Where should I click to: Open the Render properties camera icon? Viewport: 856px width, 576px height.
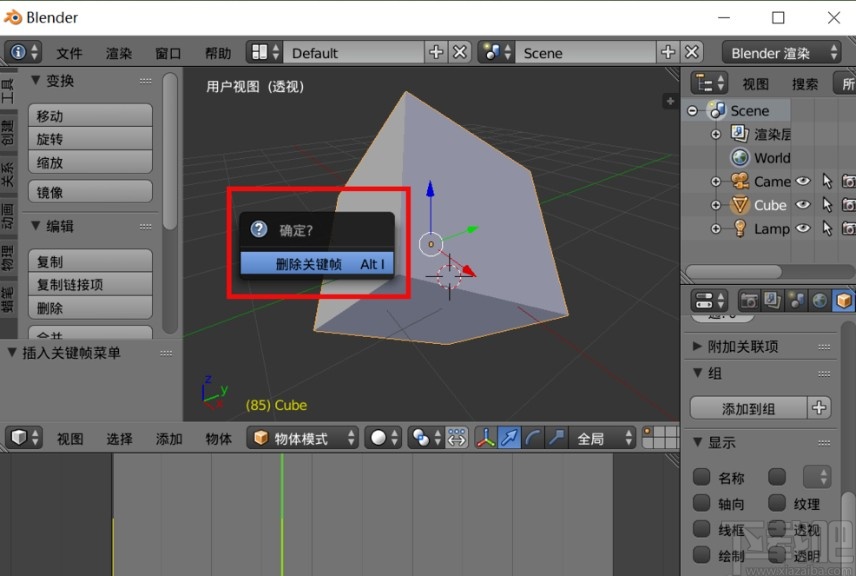(x=750, y=300)
